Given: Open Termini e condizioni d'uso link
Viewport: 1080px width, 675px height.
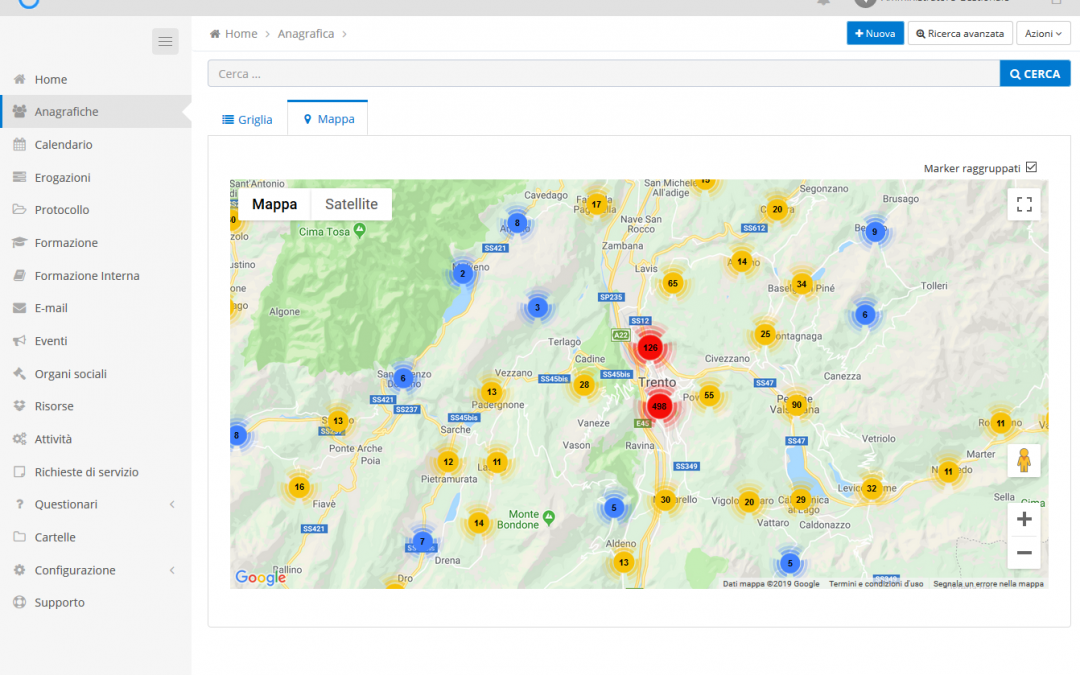Looking at the screenshot, I should point(875,584).
